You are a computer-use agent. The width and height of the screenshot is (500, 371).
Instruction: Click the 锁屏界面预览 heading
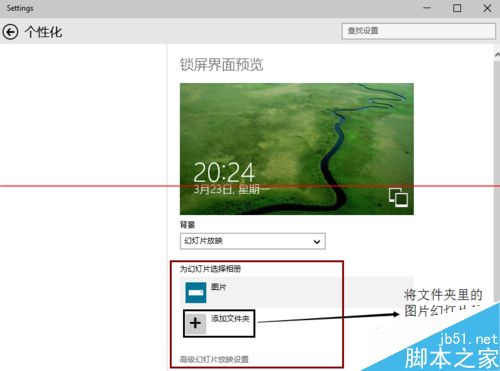(x=222, y=65)
